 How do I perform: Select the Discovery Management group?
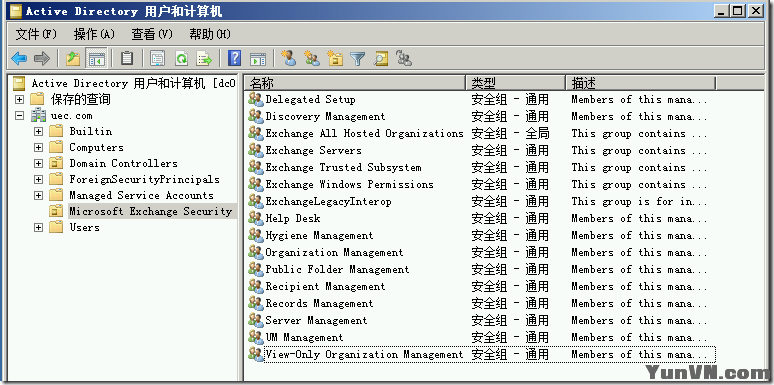pyautogui.click(x=325, y=116)
